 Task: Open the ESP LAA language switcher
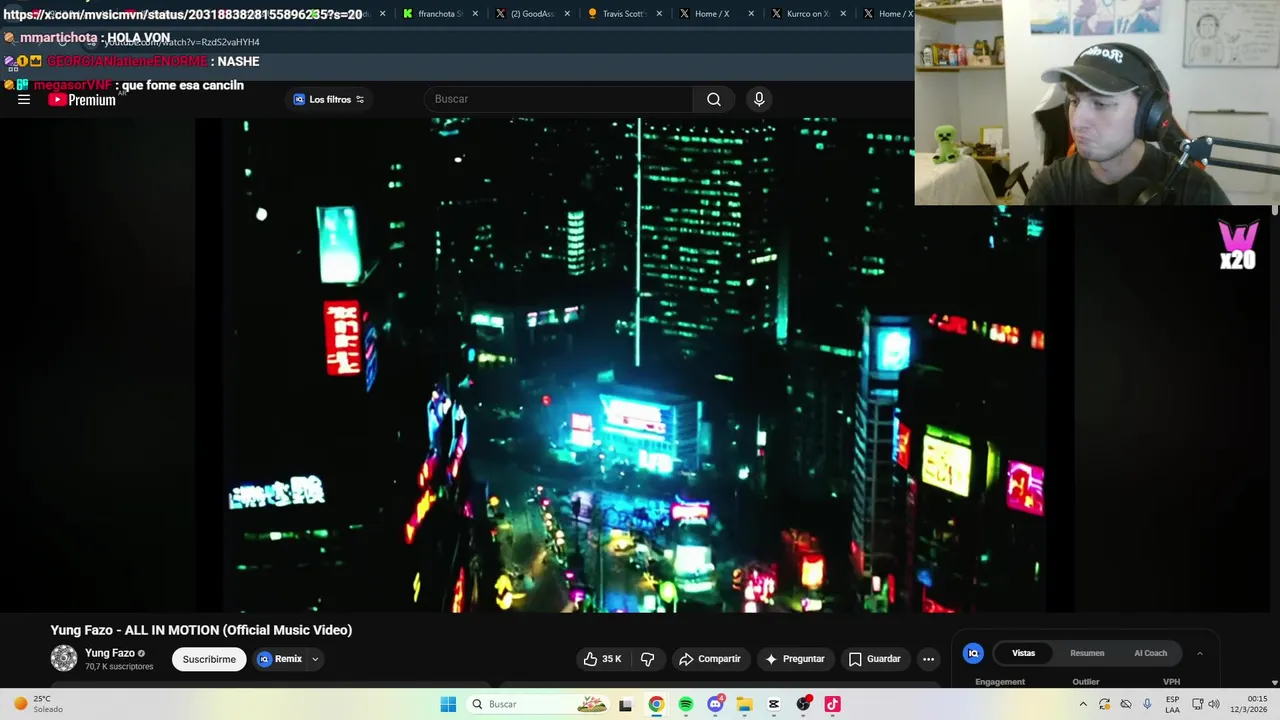click(1172, 704)
